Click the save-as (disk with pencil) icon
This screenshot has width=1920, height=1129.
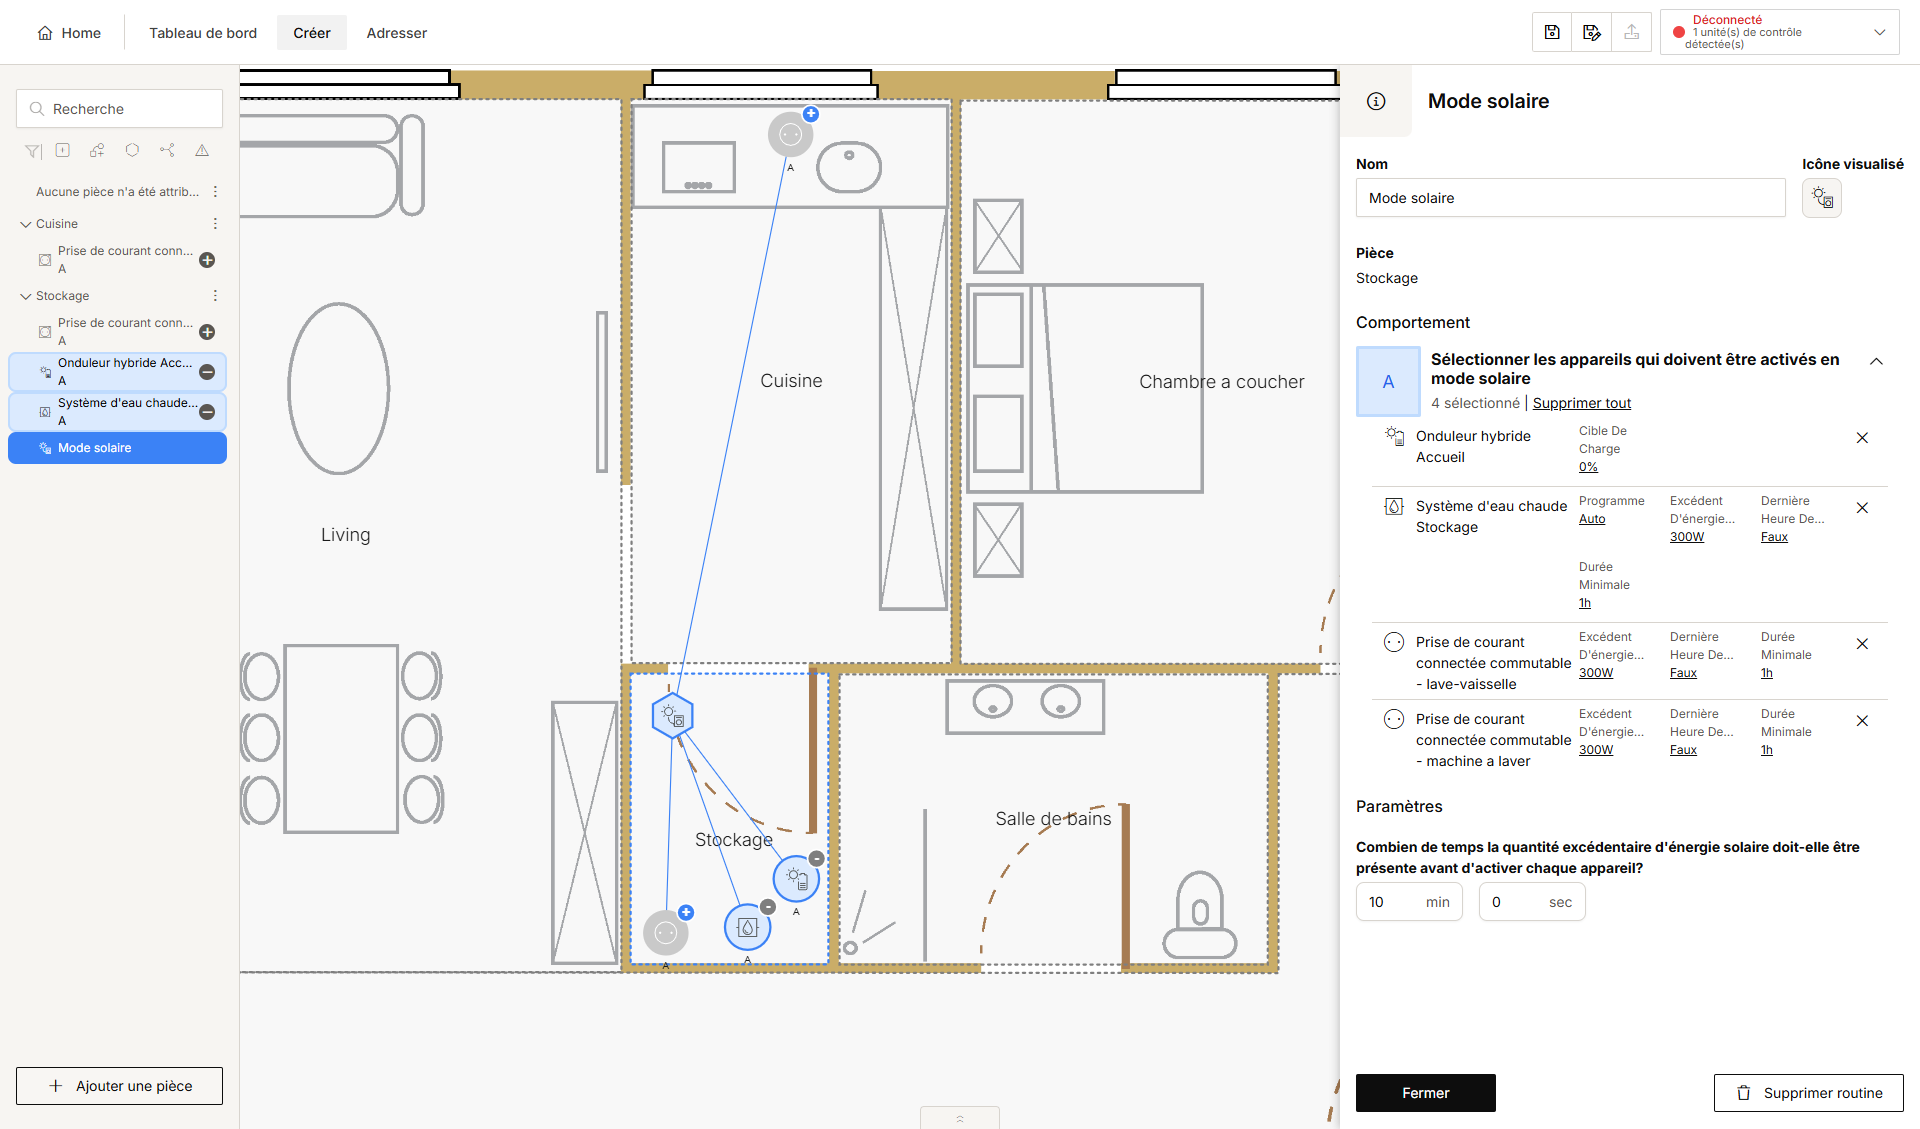(1592, 32)
